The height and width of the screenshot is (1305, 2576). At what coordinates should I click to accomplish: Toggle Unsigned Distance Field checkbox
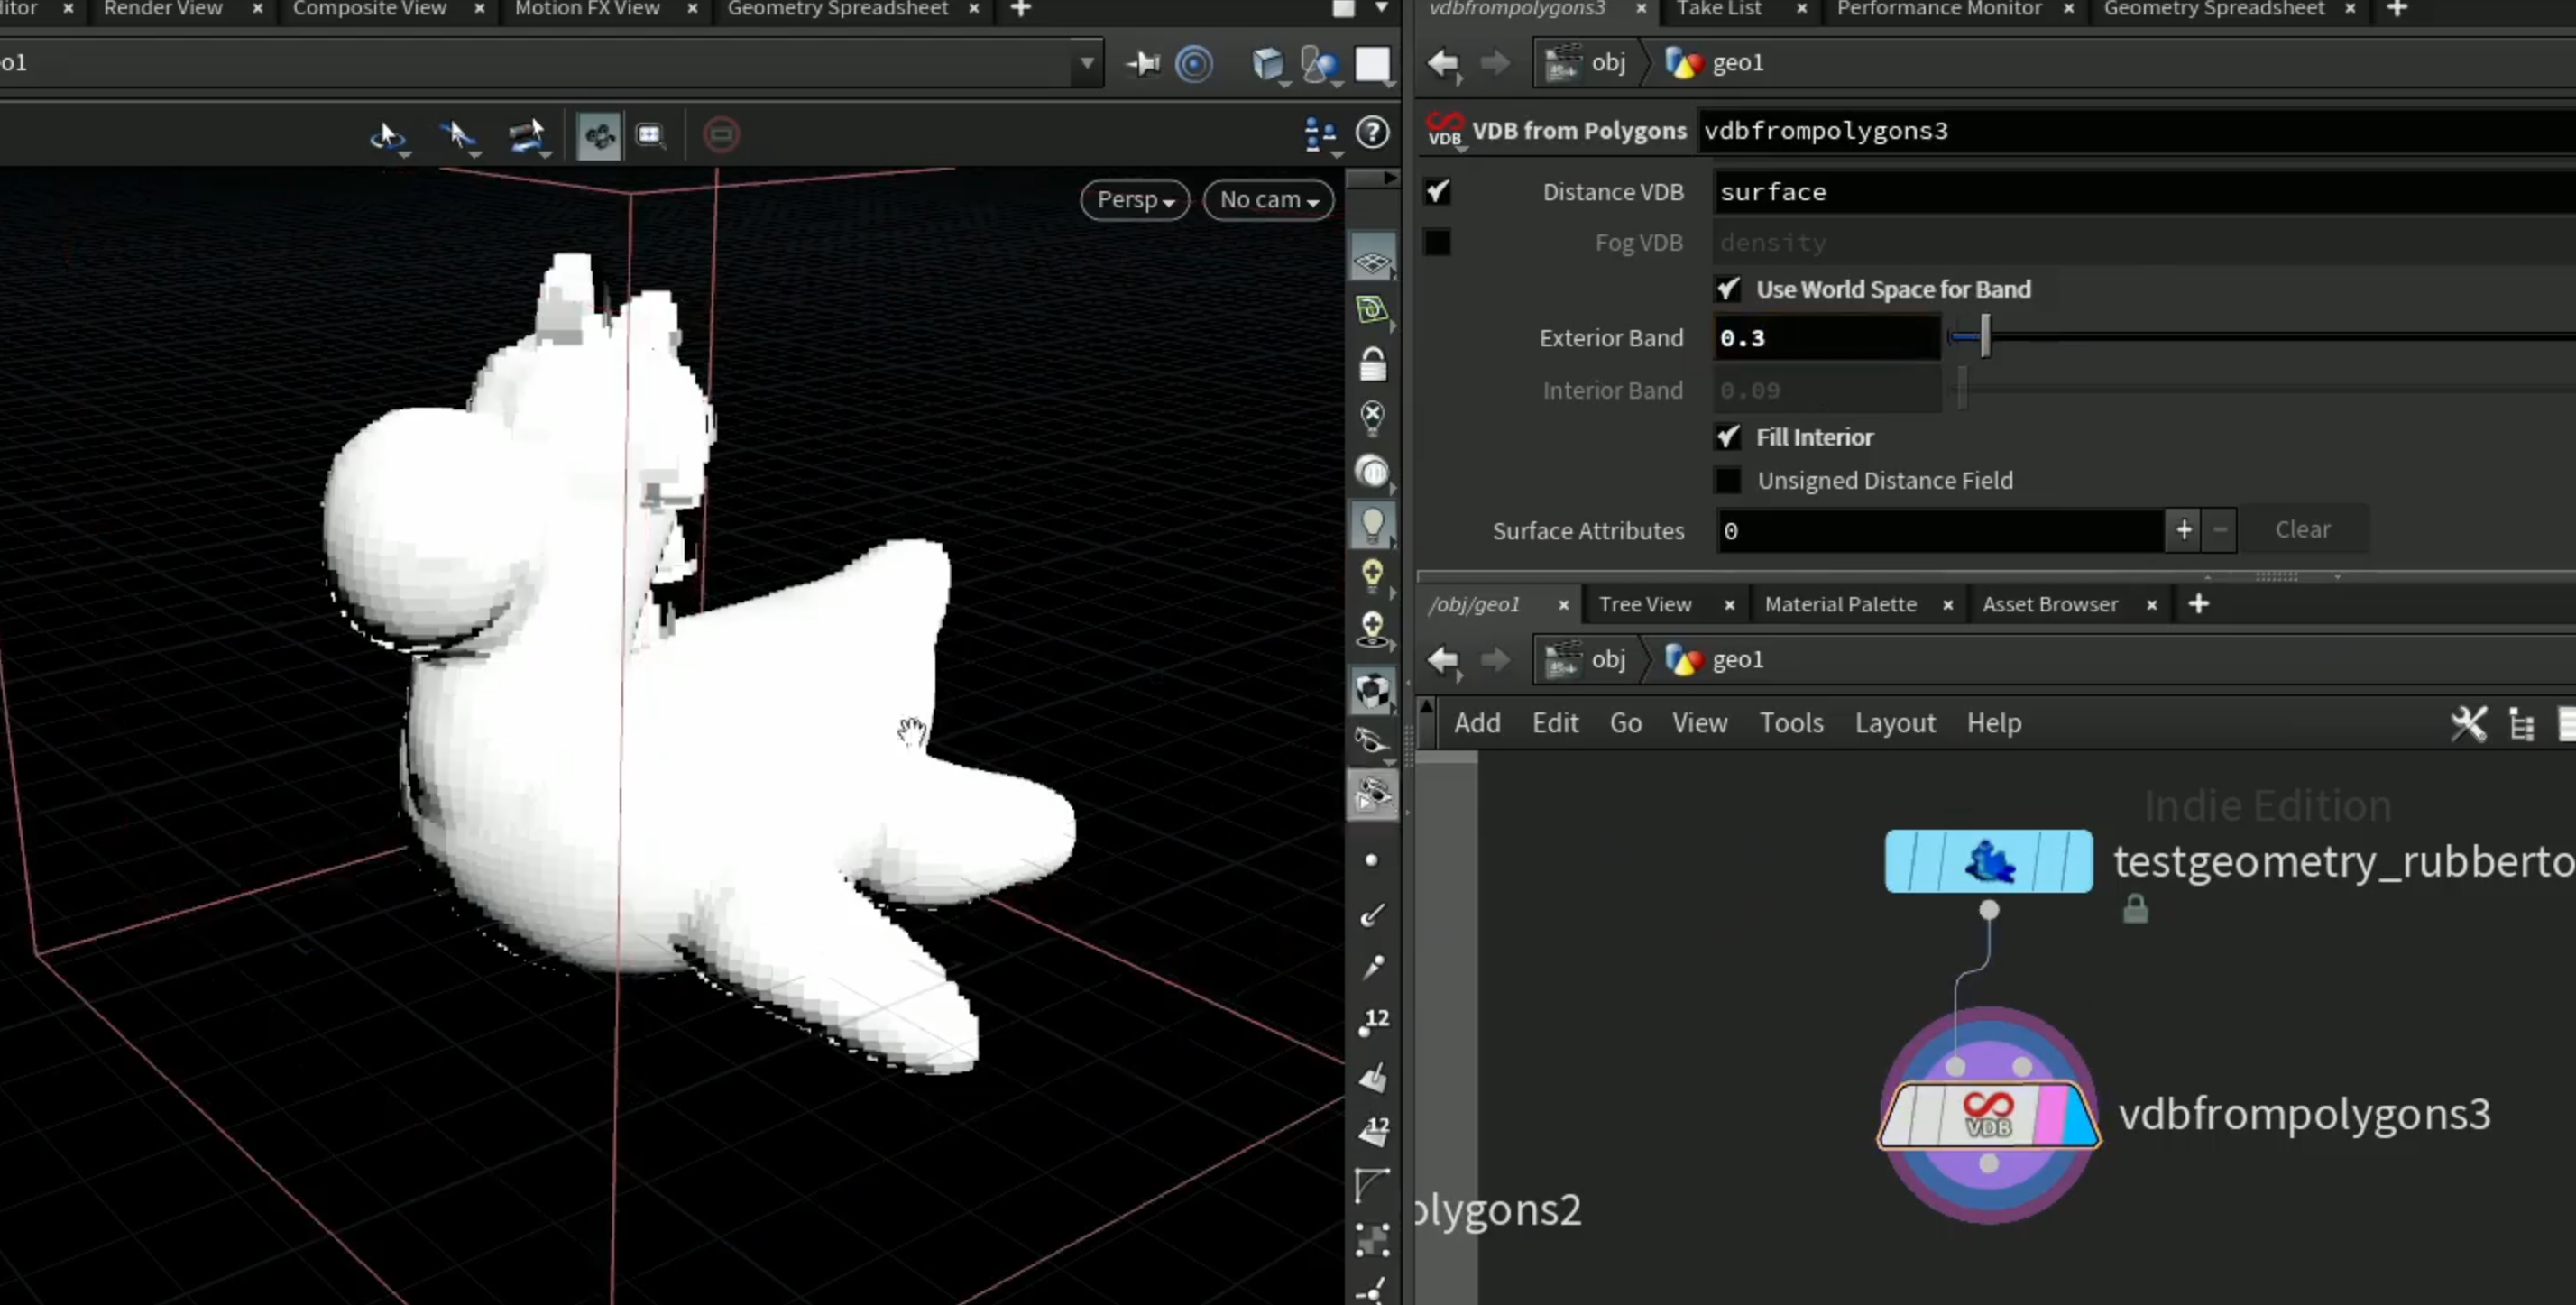pos(1728,480)
